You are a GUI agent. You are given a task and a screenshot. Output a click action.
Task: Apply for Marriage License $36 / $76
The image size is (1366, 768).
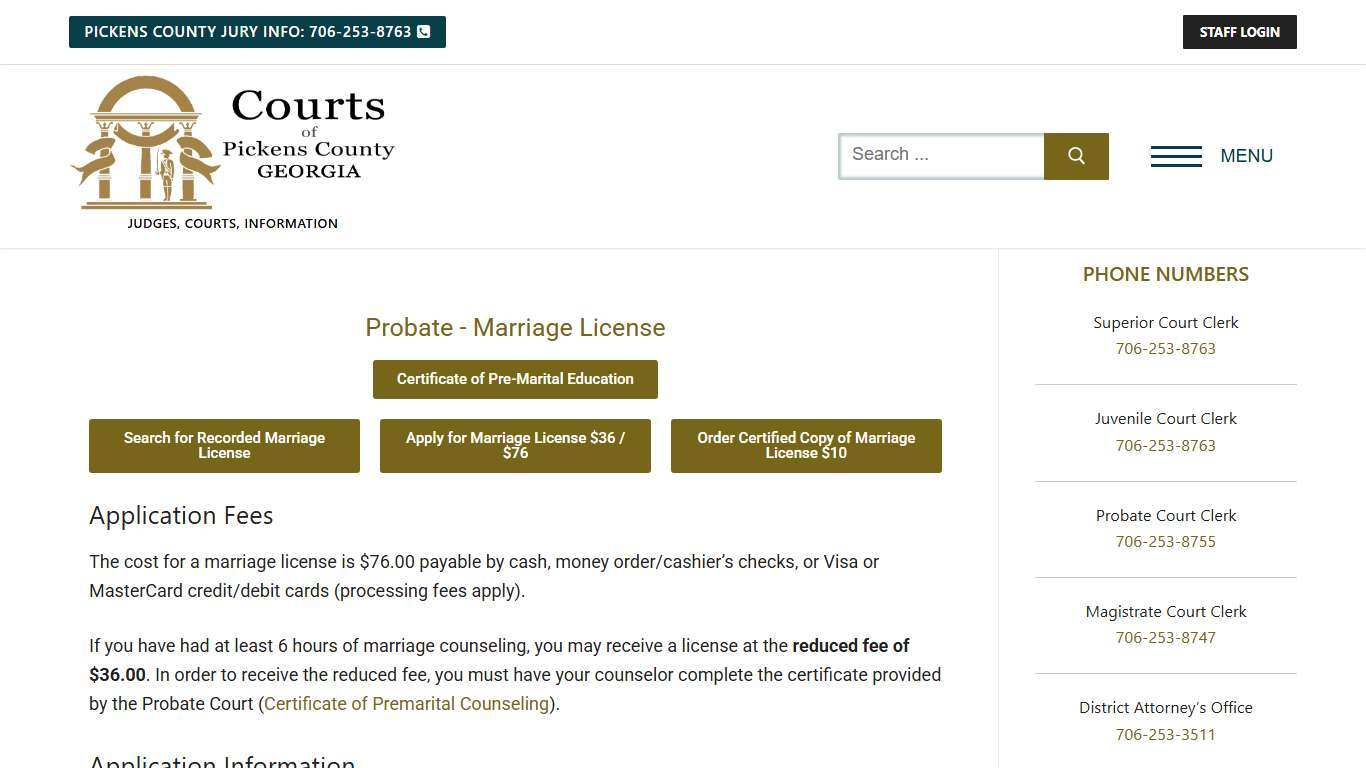(515, 445)
